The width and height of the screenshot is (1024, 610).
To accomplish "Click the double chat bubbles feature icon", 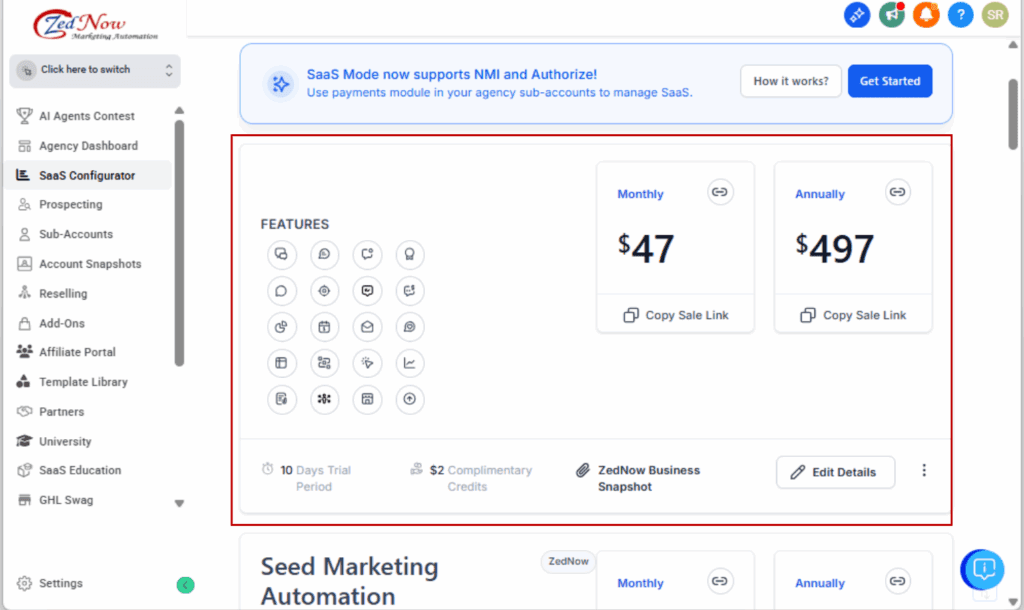I will pyautogui.click(x=281, y=254).
